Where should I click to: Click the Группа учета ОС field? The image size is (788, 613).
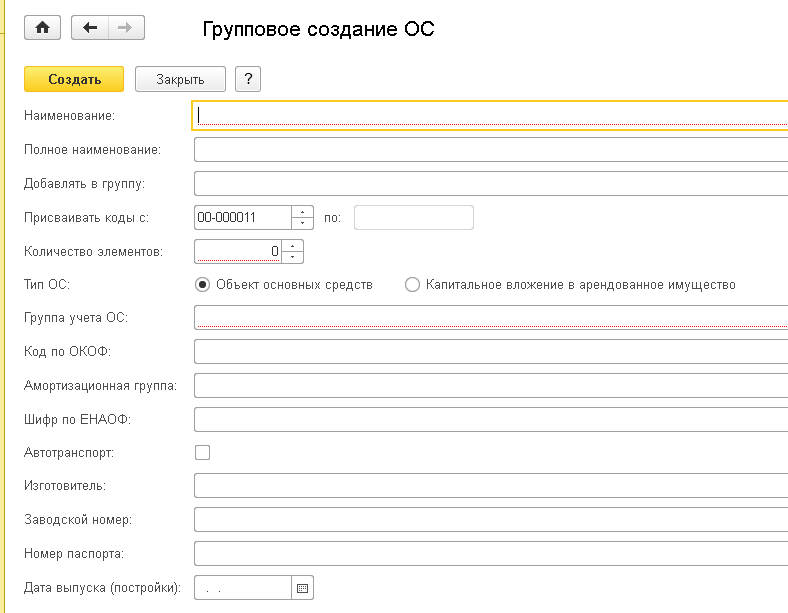pos(490,318)
